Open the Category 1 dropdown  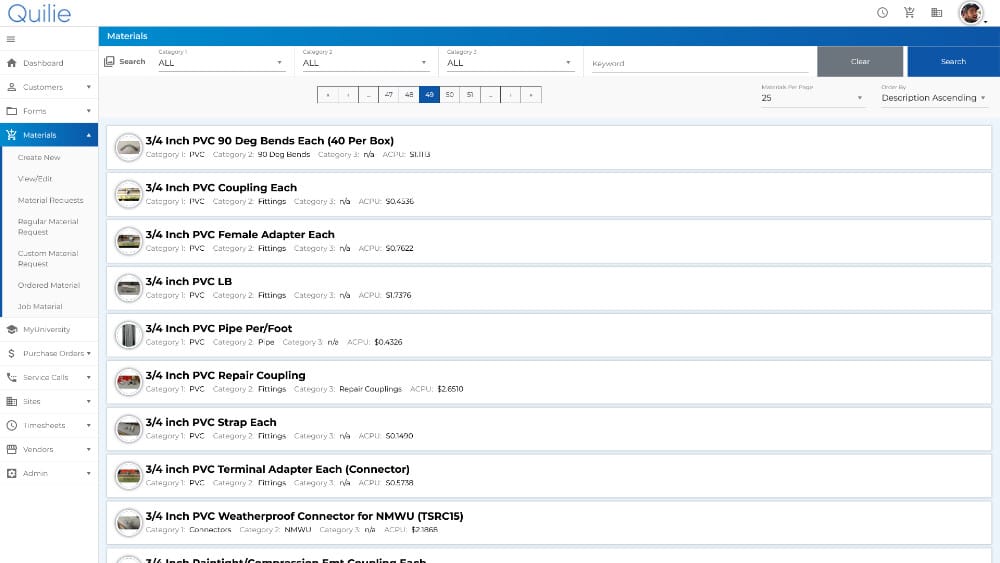point(221,62)
